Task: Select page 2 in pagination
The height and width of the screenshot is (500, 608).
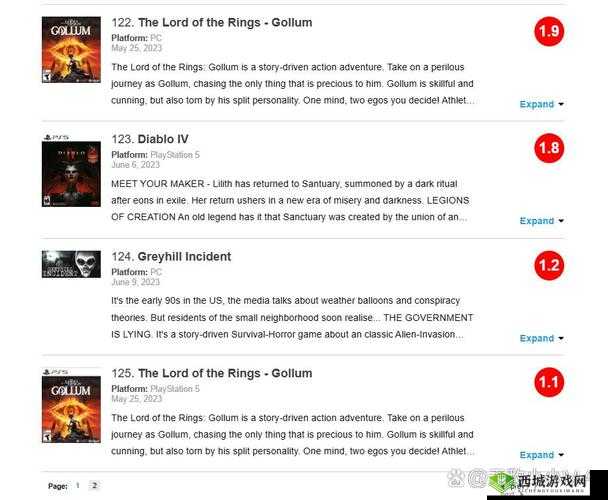Action: click(x=94, y=485)
